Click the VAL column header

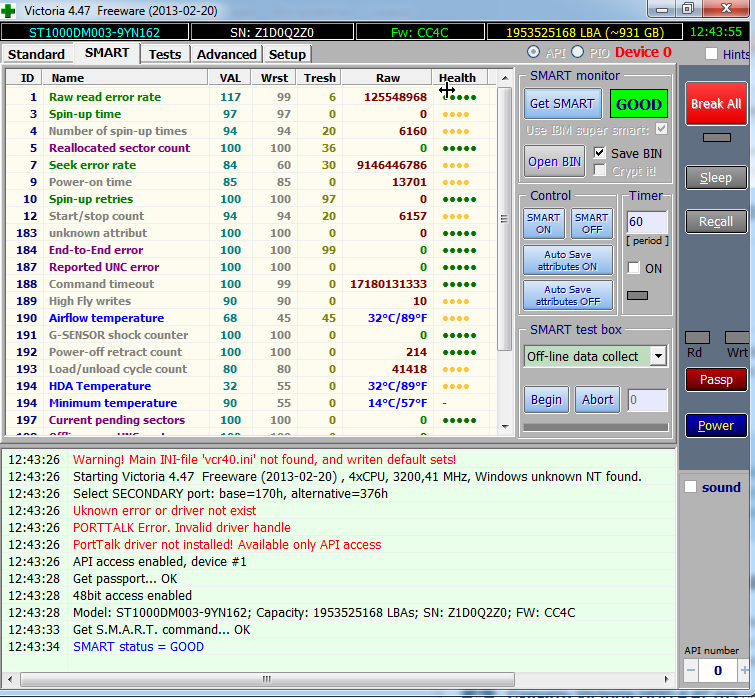(x=230, y=78)
